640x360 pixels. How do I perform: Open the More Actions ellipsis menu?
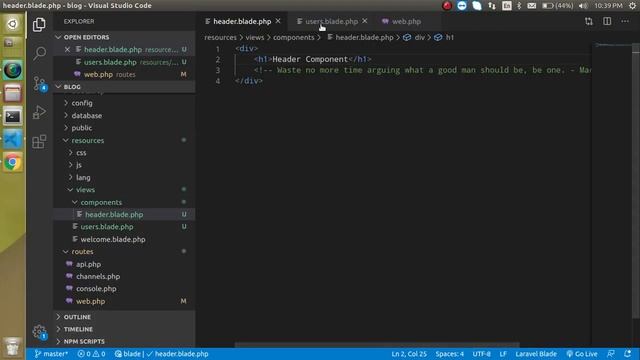tap(625, 21)
